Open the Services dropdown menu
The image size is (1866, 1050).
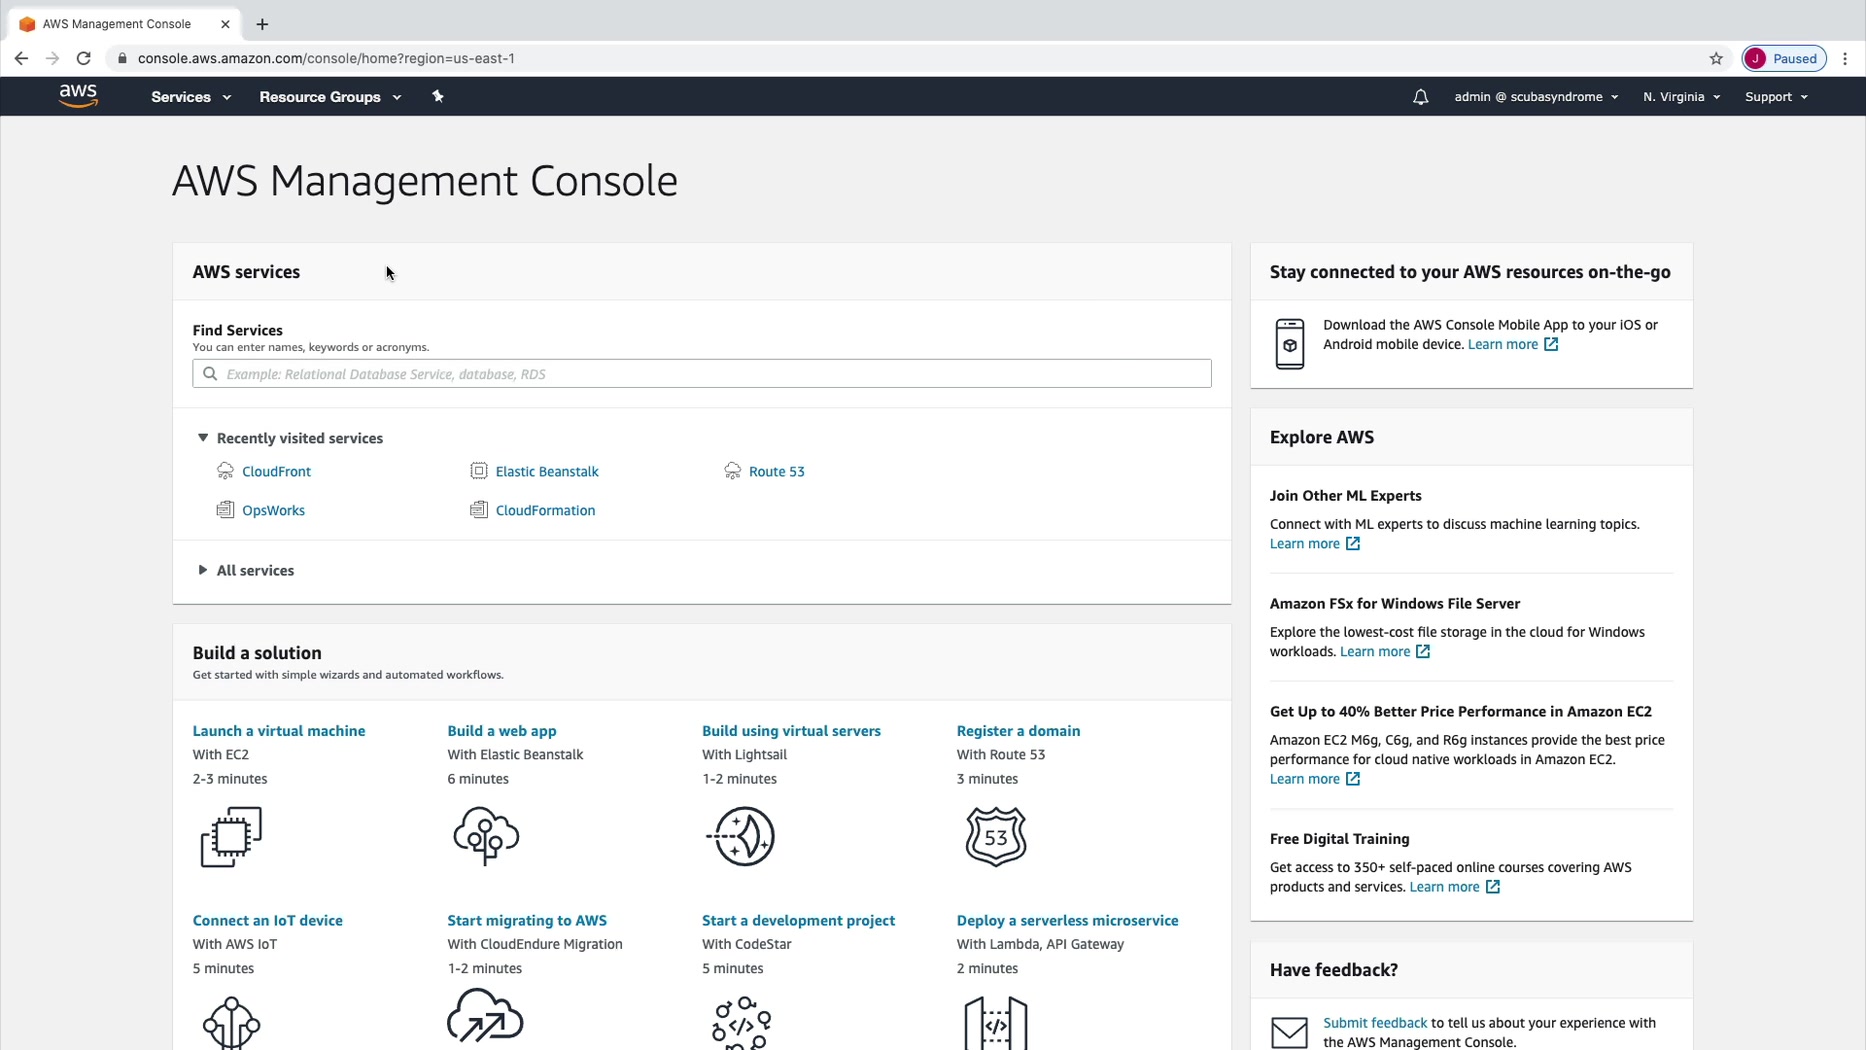pos(191,97)
